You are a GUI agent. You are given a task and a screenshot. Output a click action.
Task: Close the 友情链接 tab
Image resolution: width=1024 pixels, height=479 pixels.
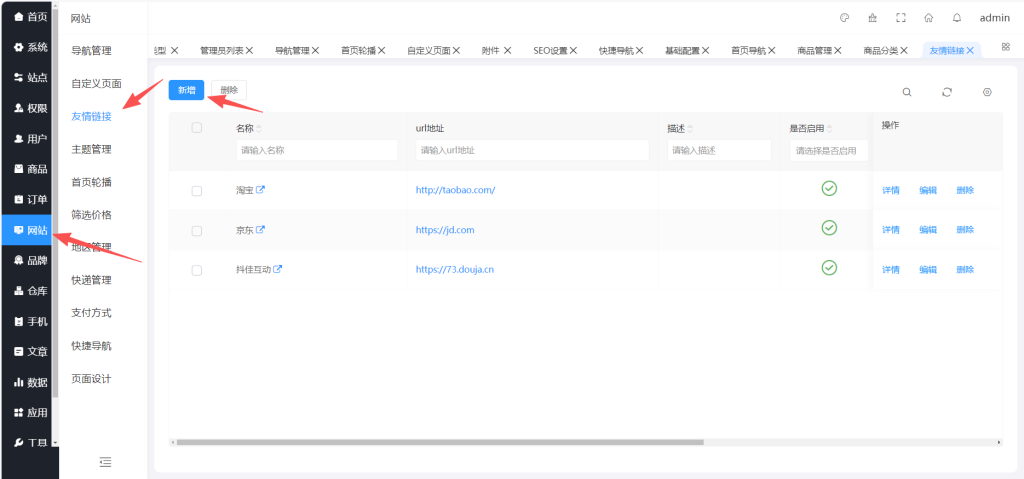pos(970,50)
